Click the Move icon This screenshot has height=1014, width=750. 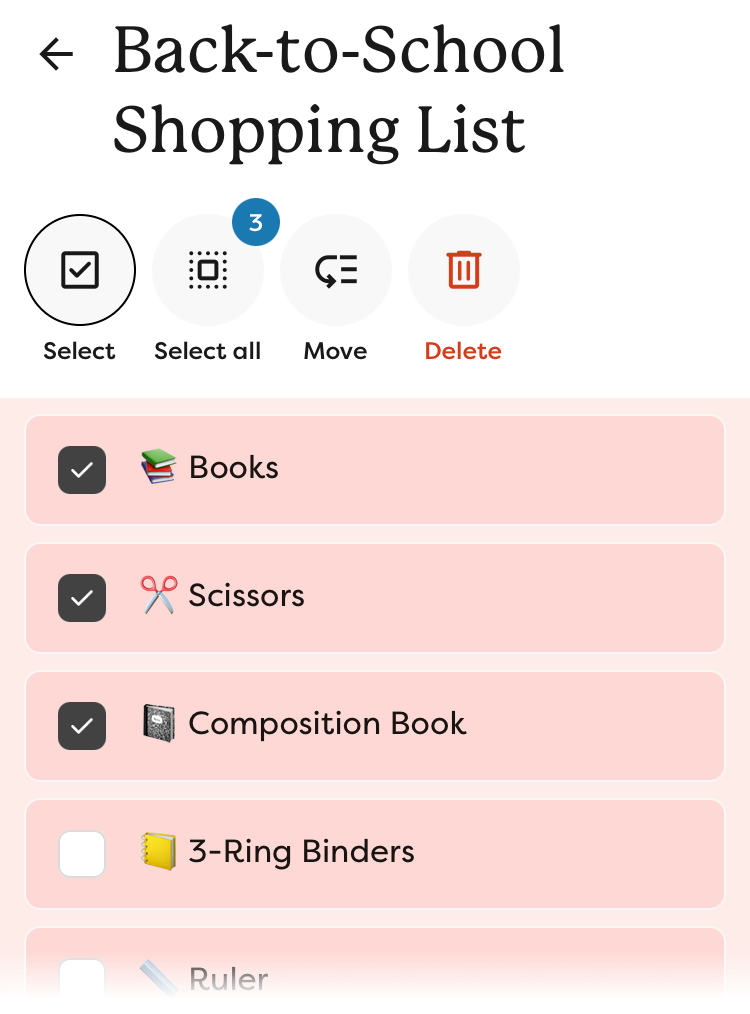pos(336,270)
